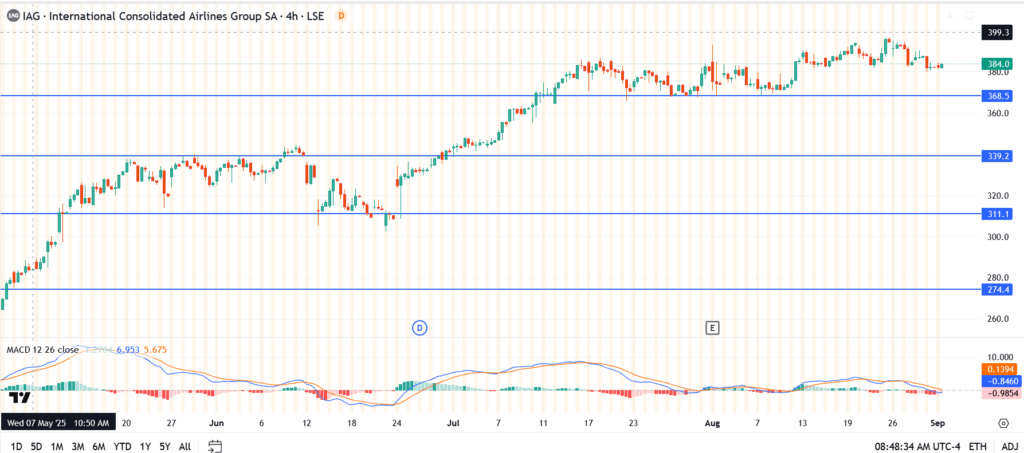This screenshot has height=453, width=1024.
Task: Click the earnings E marker
Action: (713, 327)
